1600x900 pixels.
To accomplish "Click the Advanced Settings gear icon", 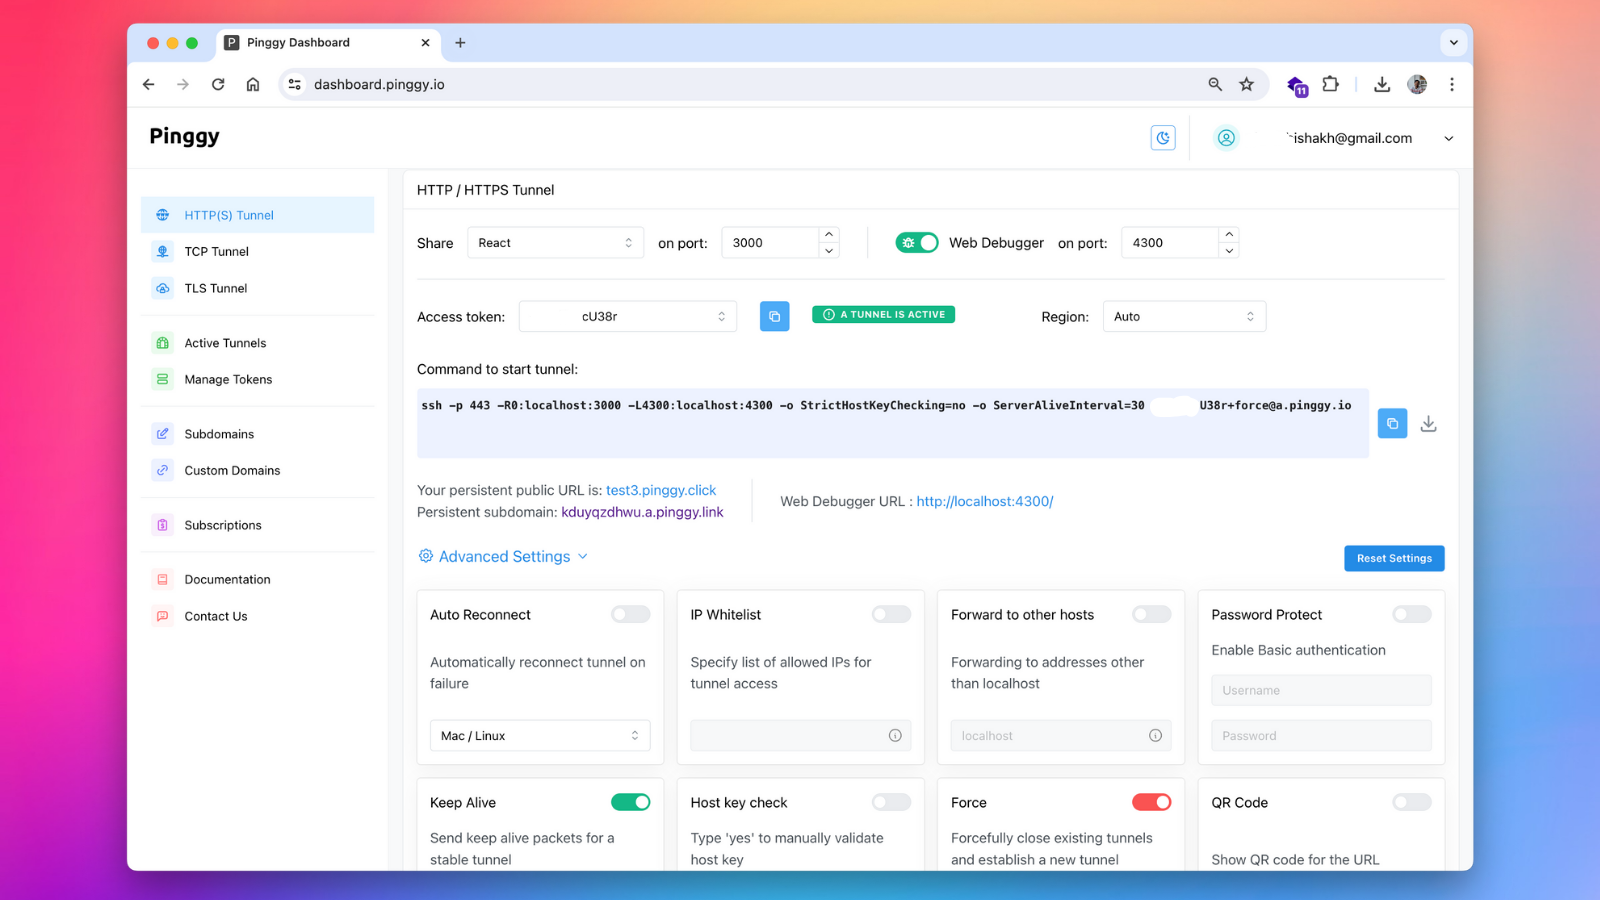I will point(426,556).
